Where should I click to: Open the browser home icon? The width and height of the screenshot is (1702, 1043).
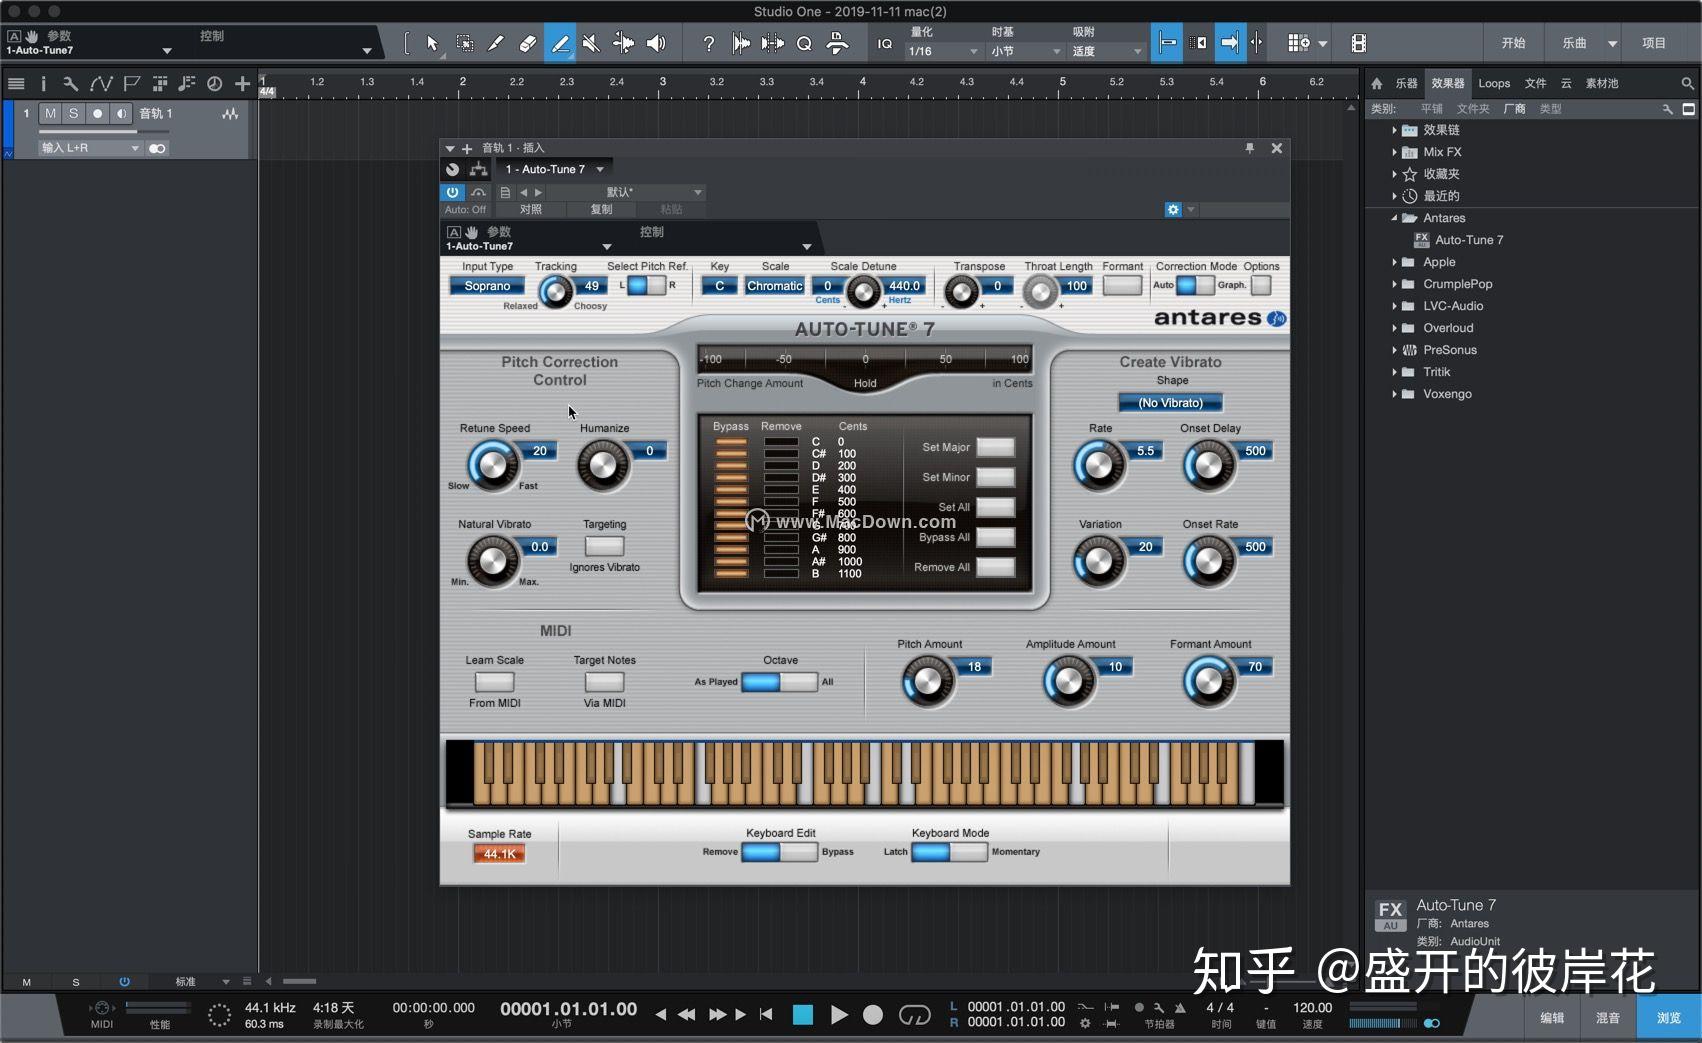[x=1377, y=83]
